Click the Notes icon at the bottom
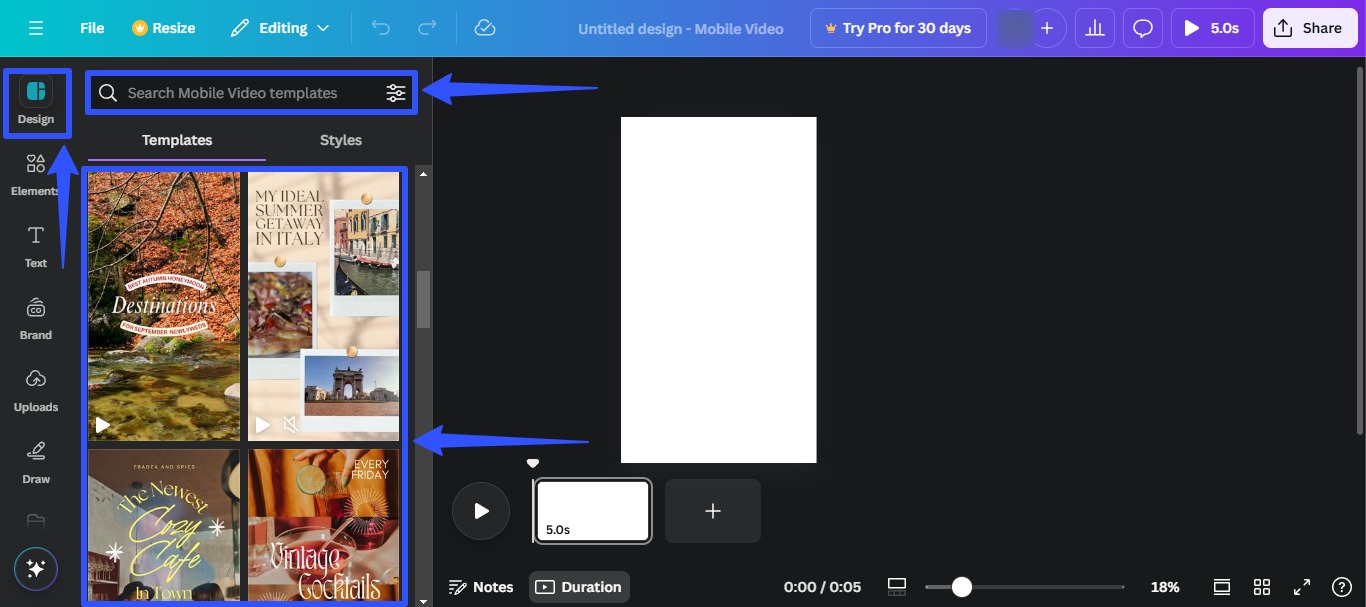 457,587
